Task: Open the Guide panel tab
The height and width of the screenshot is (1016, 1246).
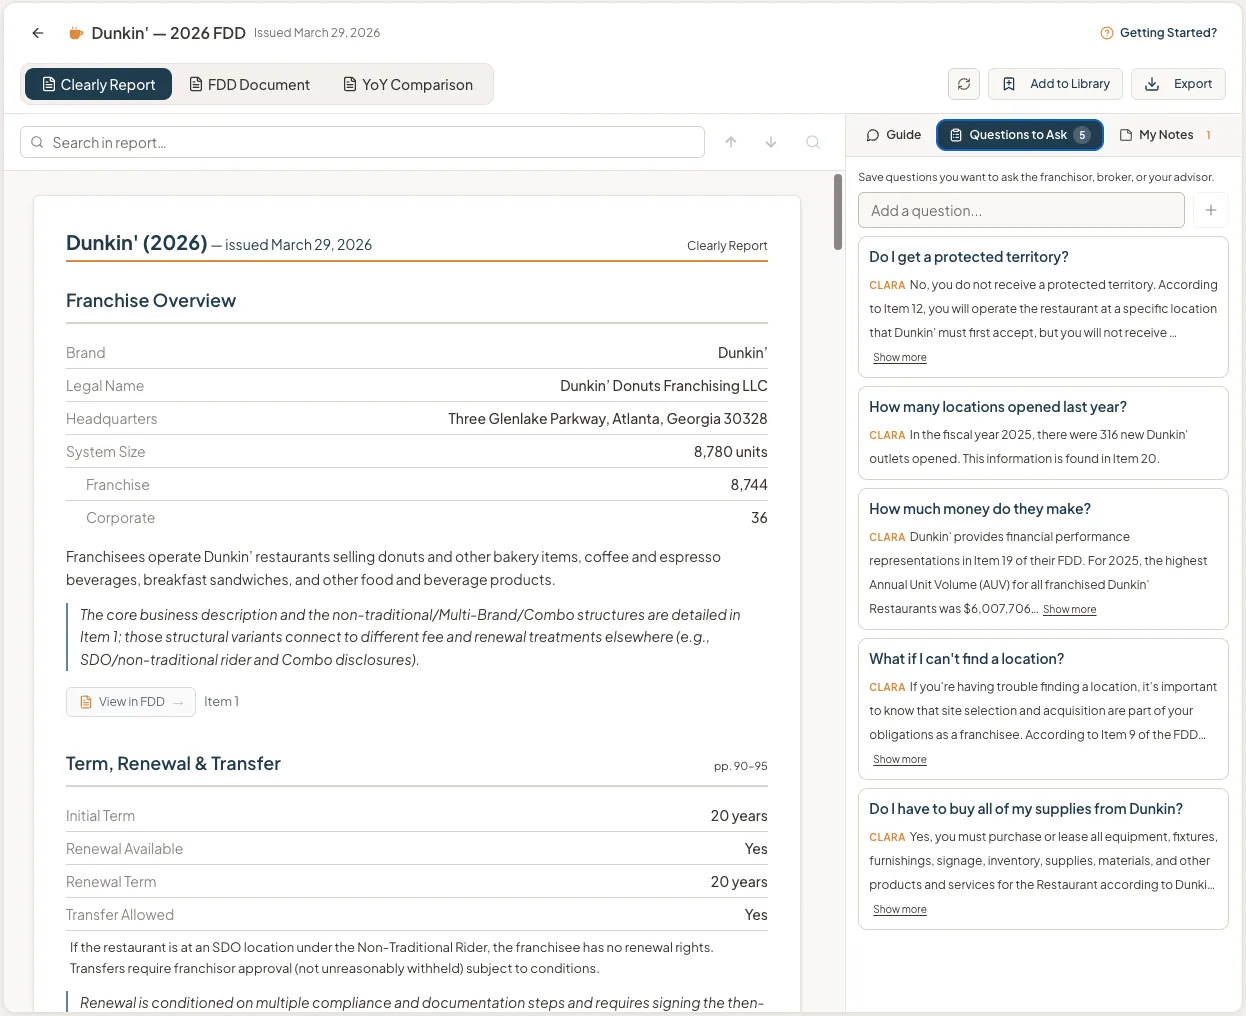Action: 893,135
